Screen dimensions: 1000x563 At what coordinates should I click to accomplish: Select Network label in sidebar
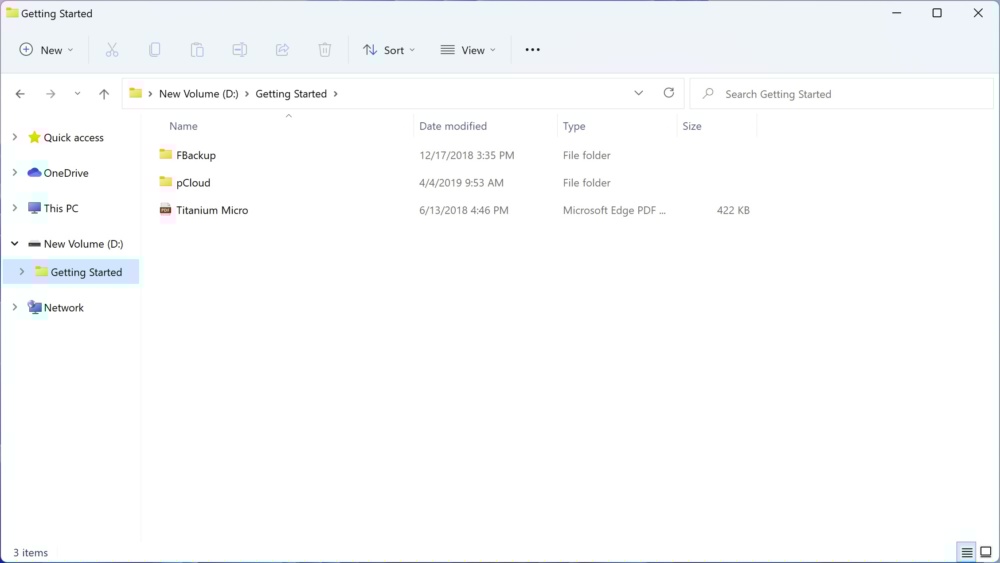click(x=63, y=307)
